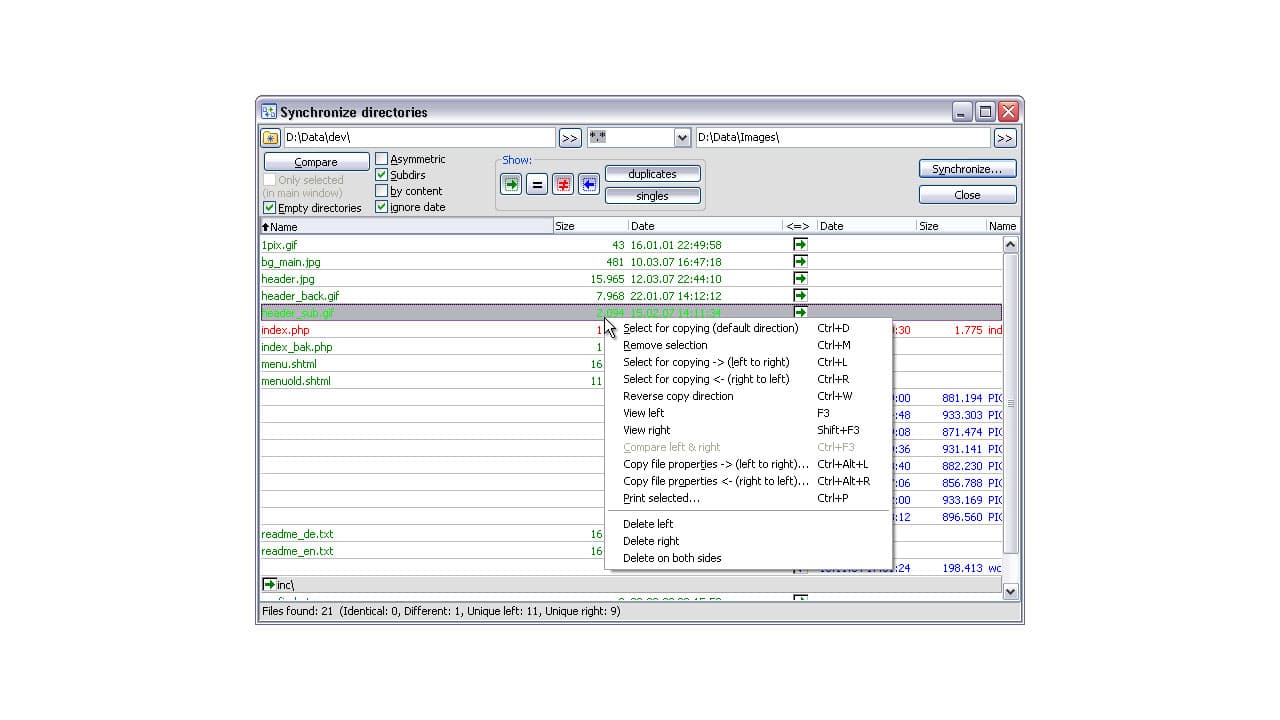Click the Synchronize button
The height and width of the screenshot is (720, 1280).
(x=966, y=168)
